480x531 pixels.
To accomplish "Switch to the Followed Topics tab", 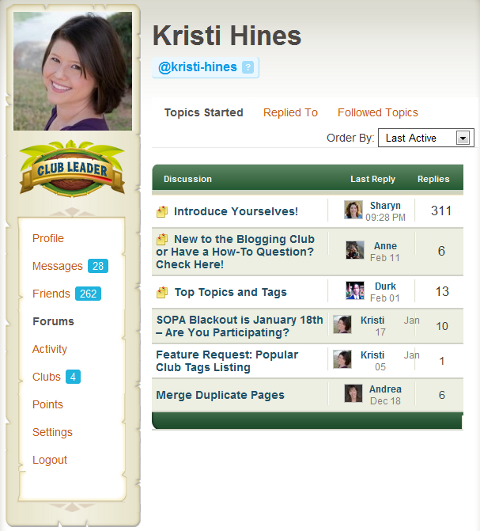I will click(378, 112).
